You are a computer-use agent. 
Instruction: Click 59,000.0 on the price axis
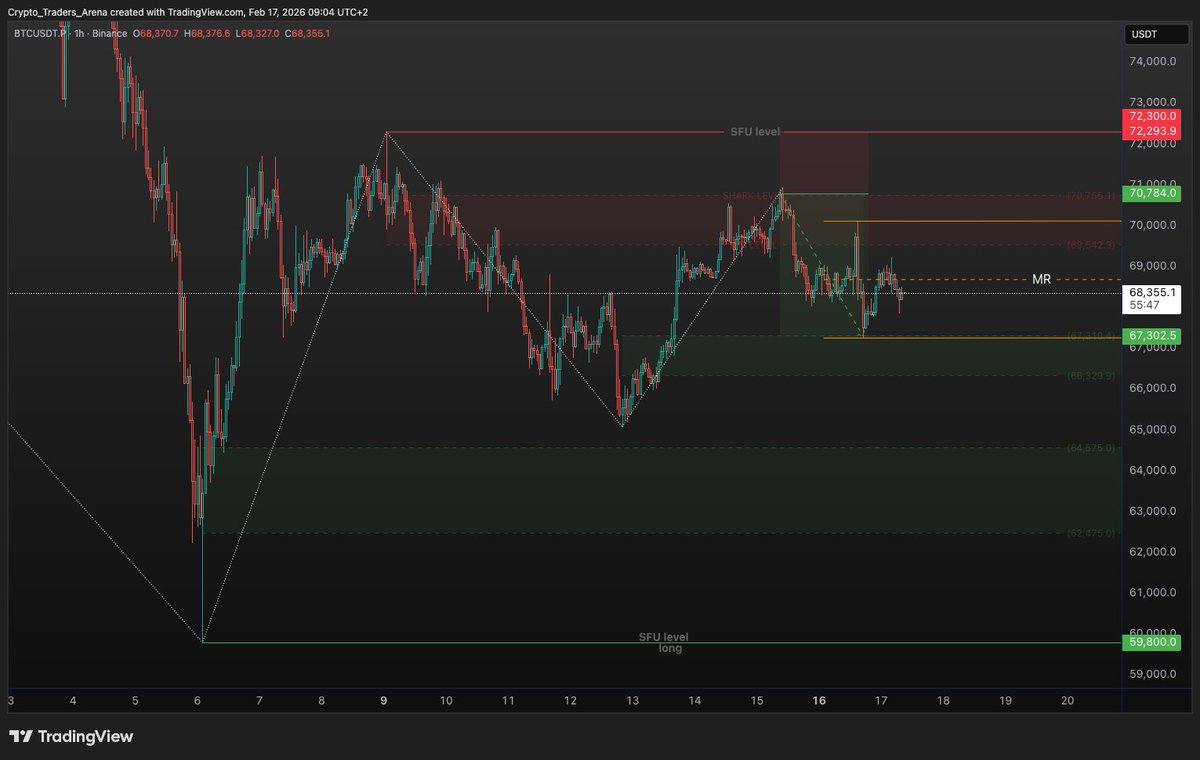pos(1152,674)
